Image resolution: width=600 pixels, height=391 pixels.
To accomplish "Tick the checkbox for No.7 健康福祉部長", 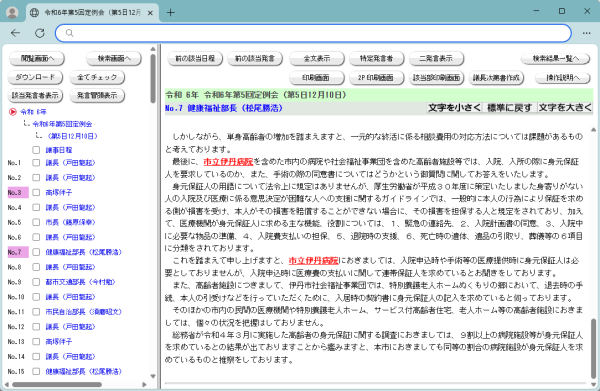I will pyautogui.click(x=36, y=252).
